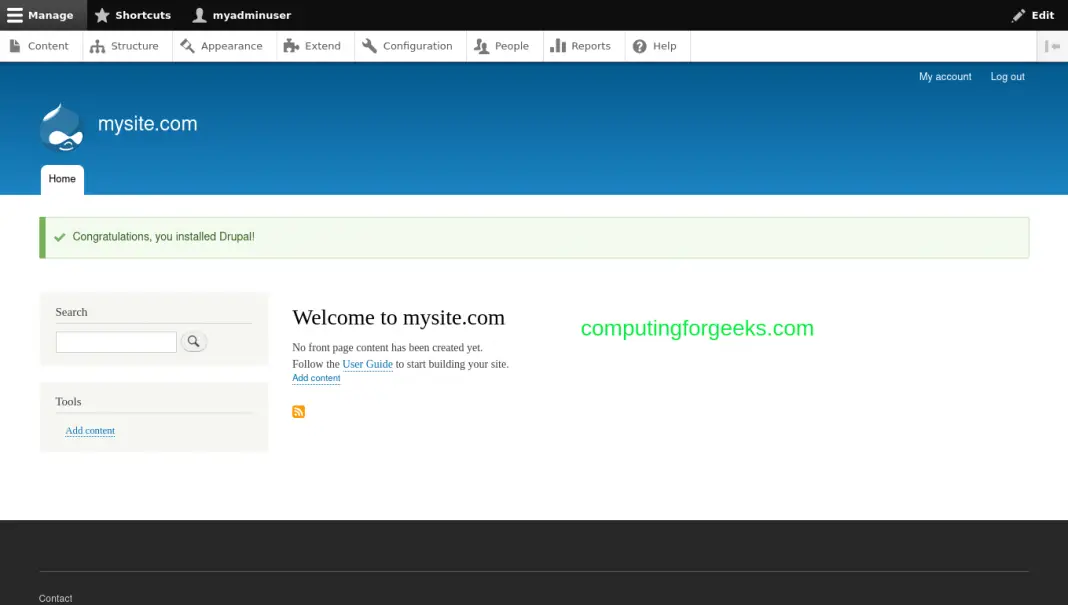Open the orange RSS feed icon
Screen dimensions: 1068x605
tap(298, 411)
